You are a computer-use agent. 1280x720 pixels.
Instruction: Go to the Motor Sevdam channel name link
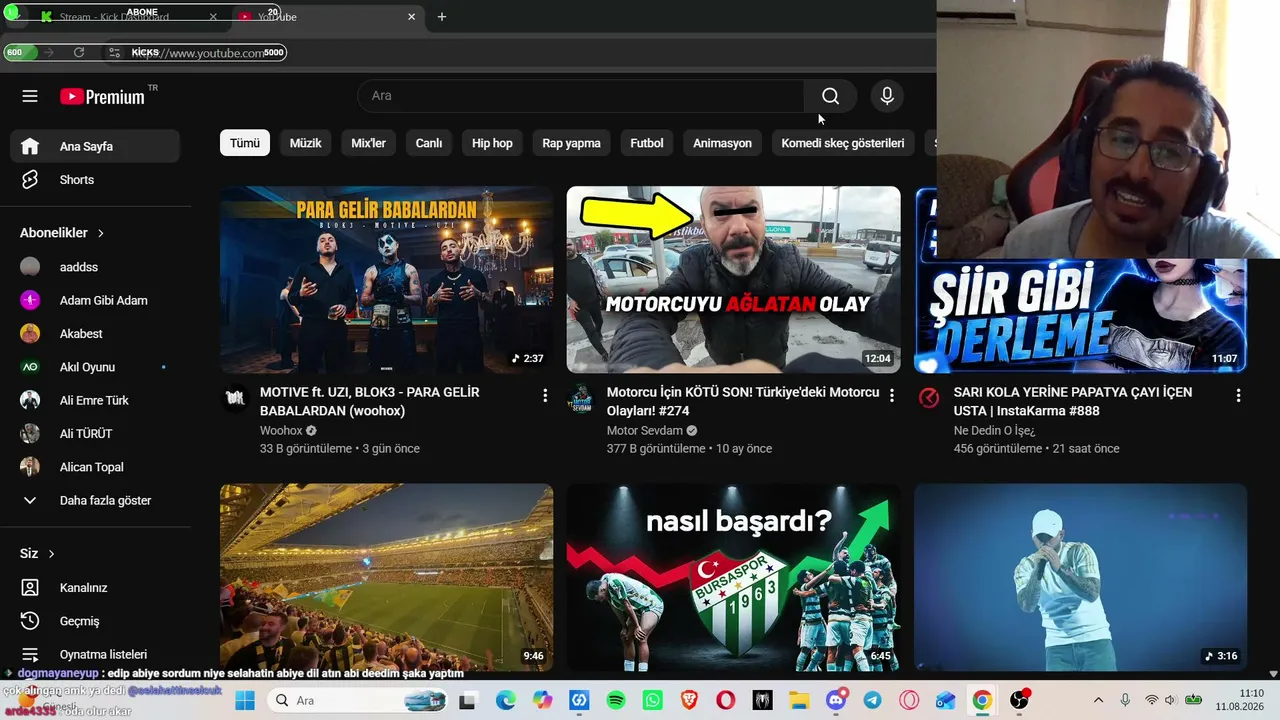(x=645, y=431)
